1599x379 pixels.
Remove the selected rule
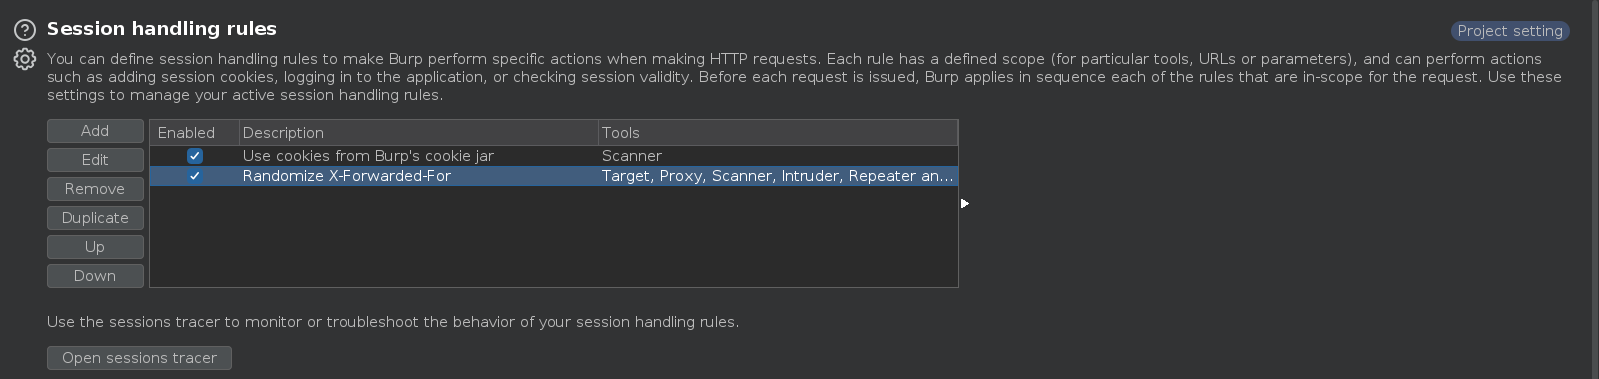[x=95, y=189]
